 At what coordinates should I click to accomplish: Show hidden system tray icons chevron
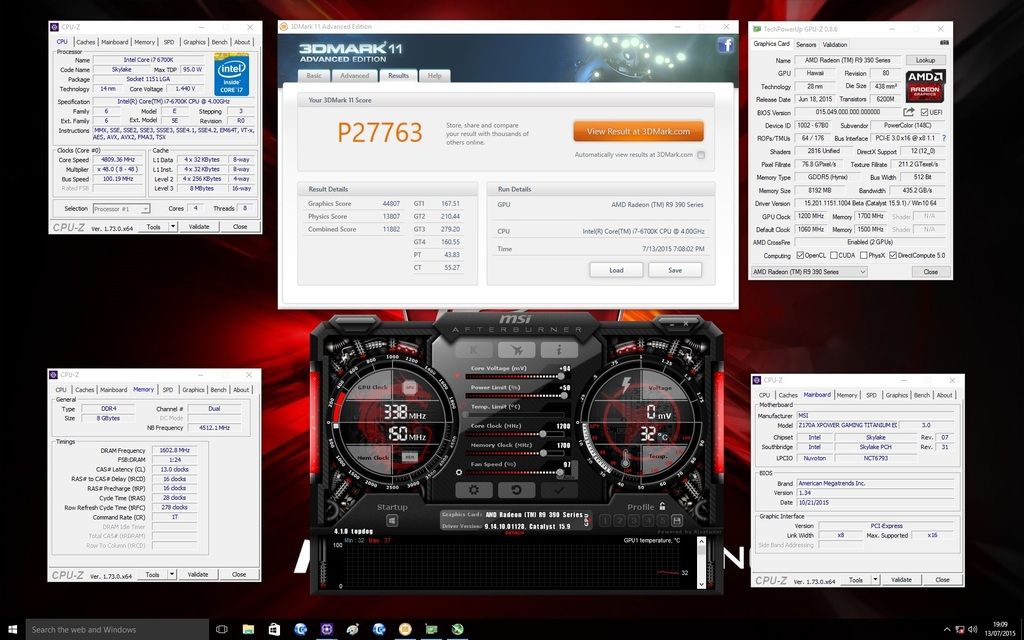click(946, 630)
